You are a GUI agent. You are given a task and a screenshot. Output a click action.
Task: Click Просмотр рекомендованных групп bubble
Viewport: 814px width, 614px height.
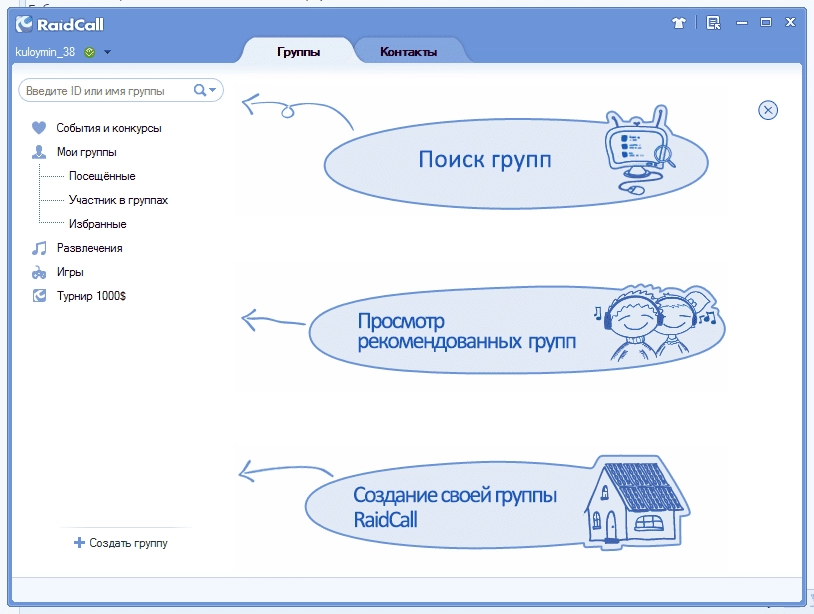click(517, 330)
